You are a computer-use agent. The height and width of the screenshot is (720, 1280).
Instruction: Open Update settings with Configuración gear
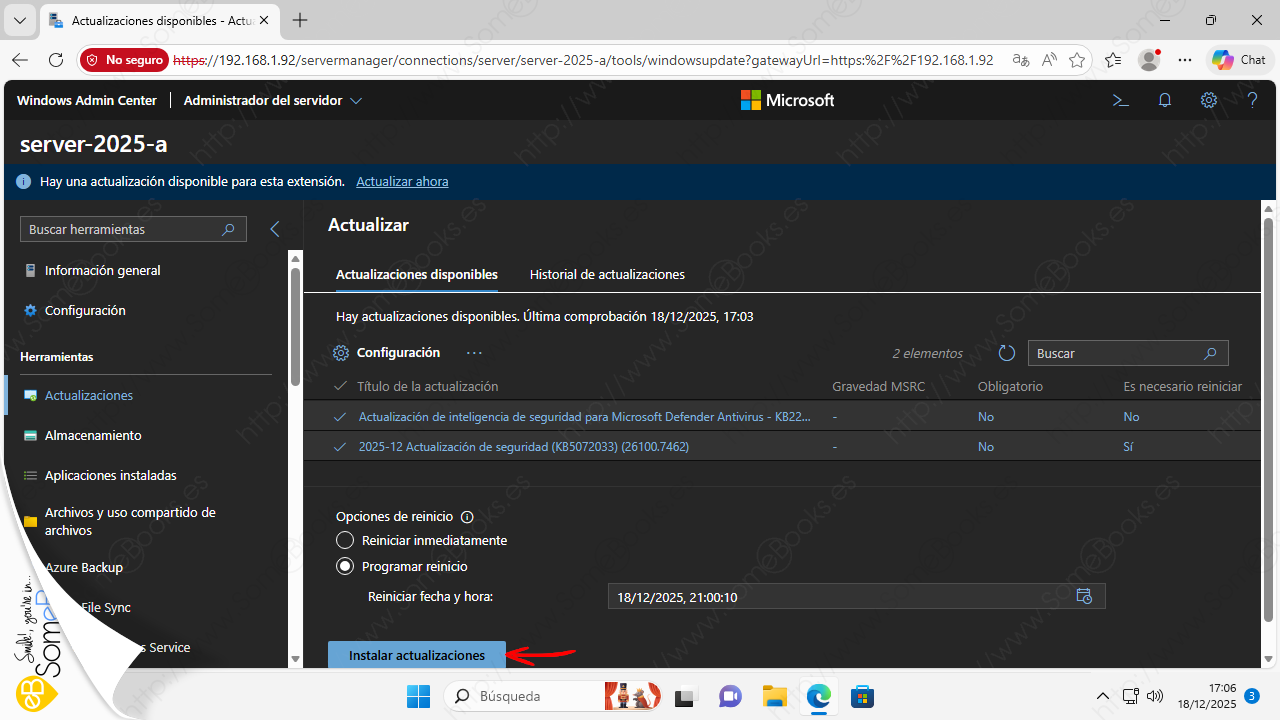(387, 353)
